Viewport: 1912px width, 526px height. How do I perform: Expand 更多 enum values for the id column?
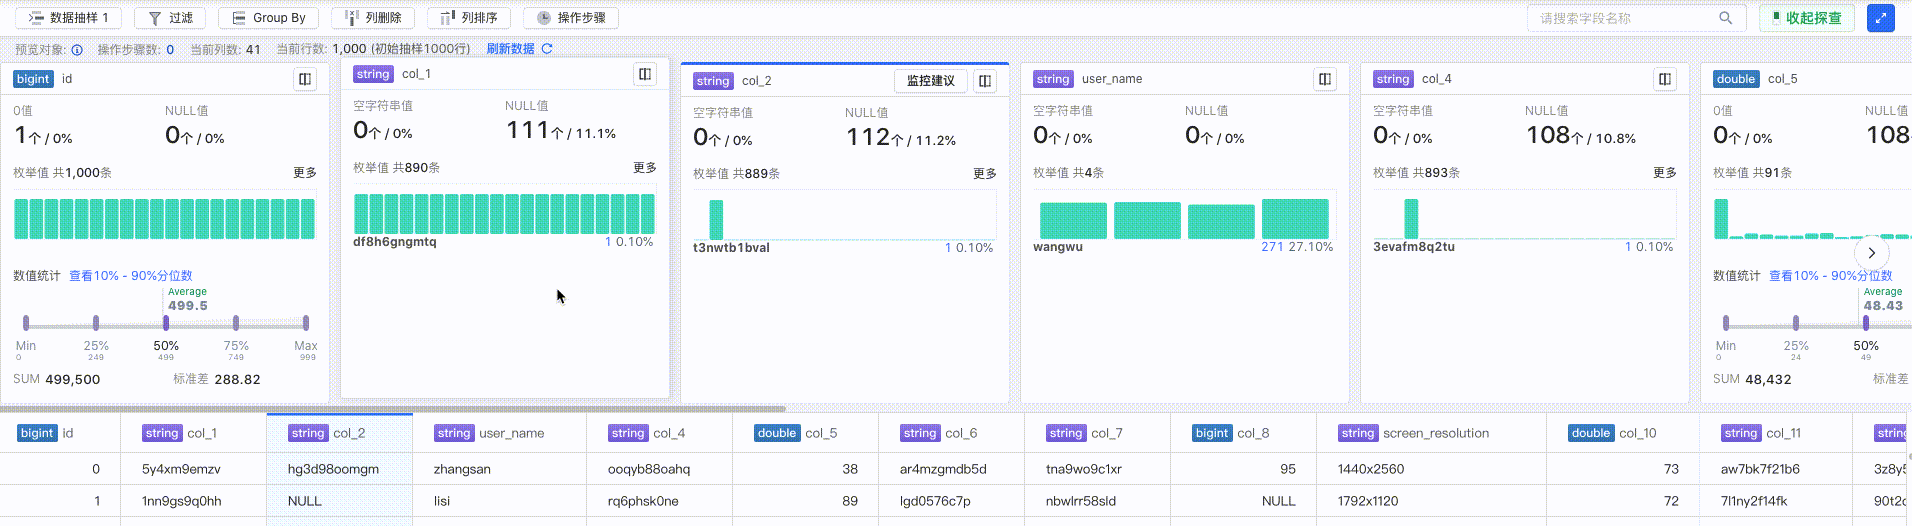[304, 173]
